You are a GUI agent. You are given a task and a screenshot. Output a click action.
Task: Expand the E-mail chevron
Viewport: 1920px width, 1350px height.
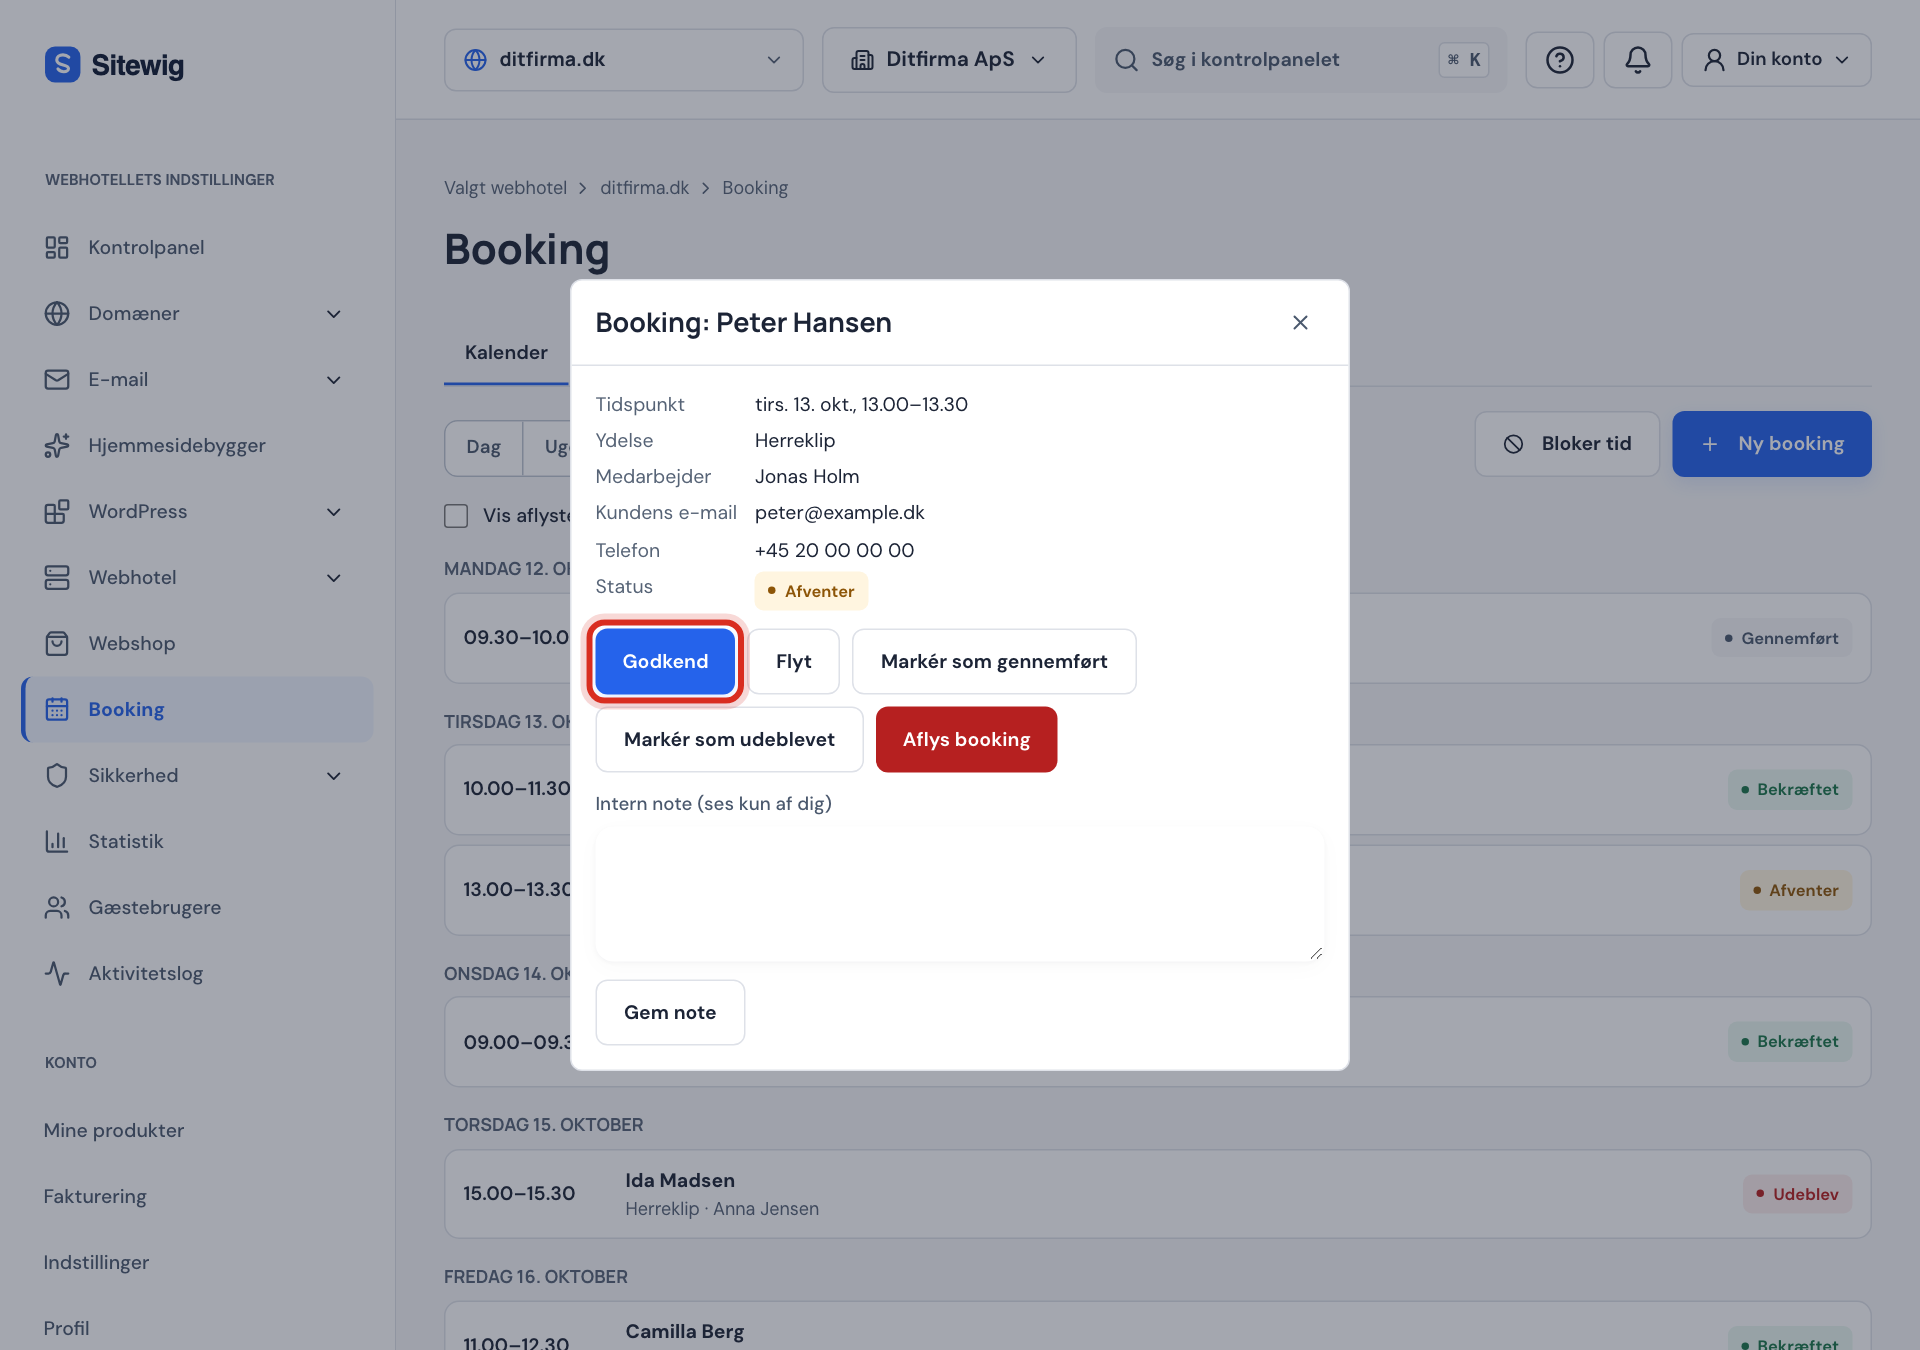[x=334, y=380]
